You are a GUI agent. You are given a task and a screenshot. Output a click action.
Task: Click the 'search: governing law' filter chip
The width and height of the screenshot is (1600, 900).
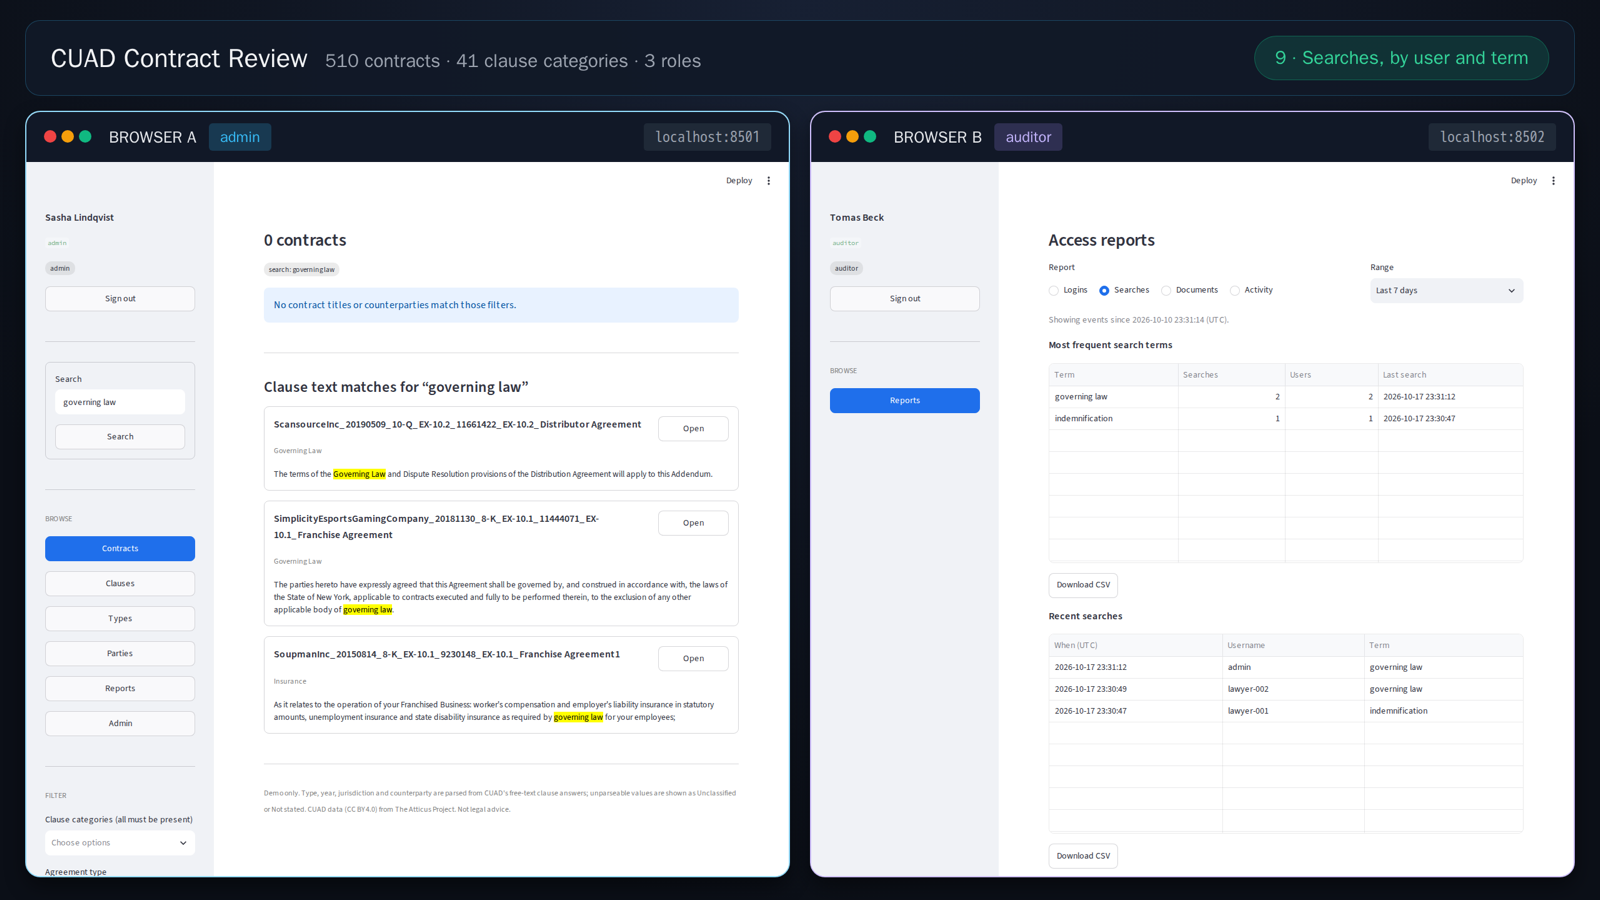(301, 270)
